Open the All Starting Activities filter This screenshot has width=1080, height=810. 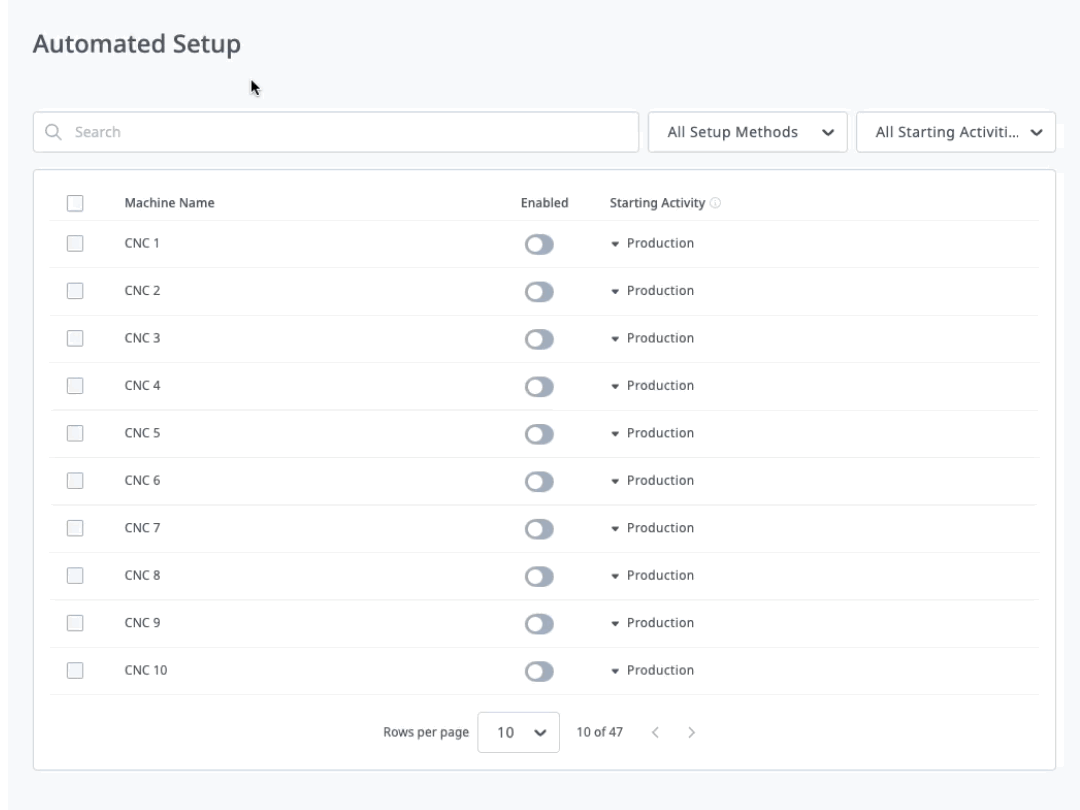[954, 131]
